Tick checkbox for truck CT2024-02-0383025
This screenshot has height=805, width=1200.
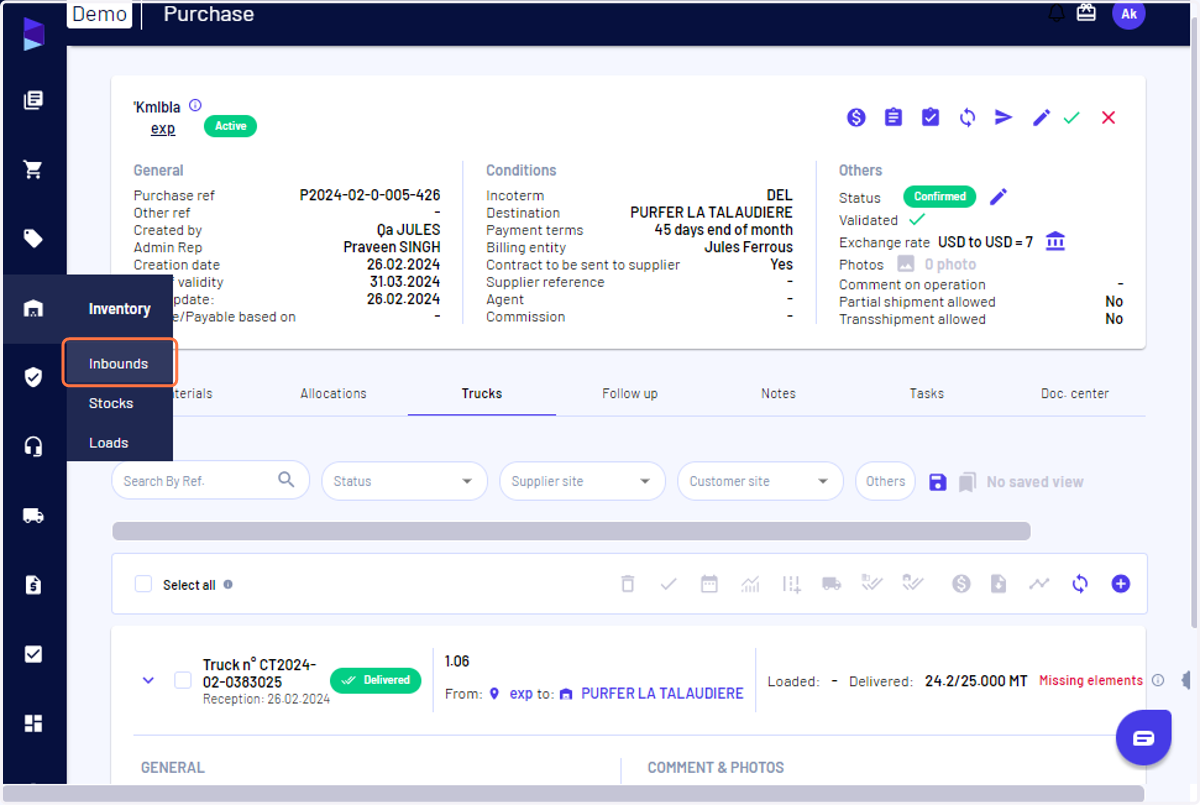[x=183, y=680]
